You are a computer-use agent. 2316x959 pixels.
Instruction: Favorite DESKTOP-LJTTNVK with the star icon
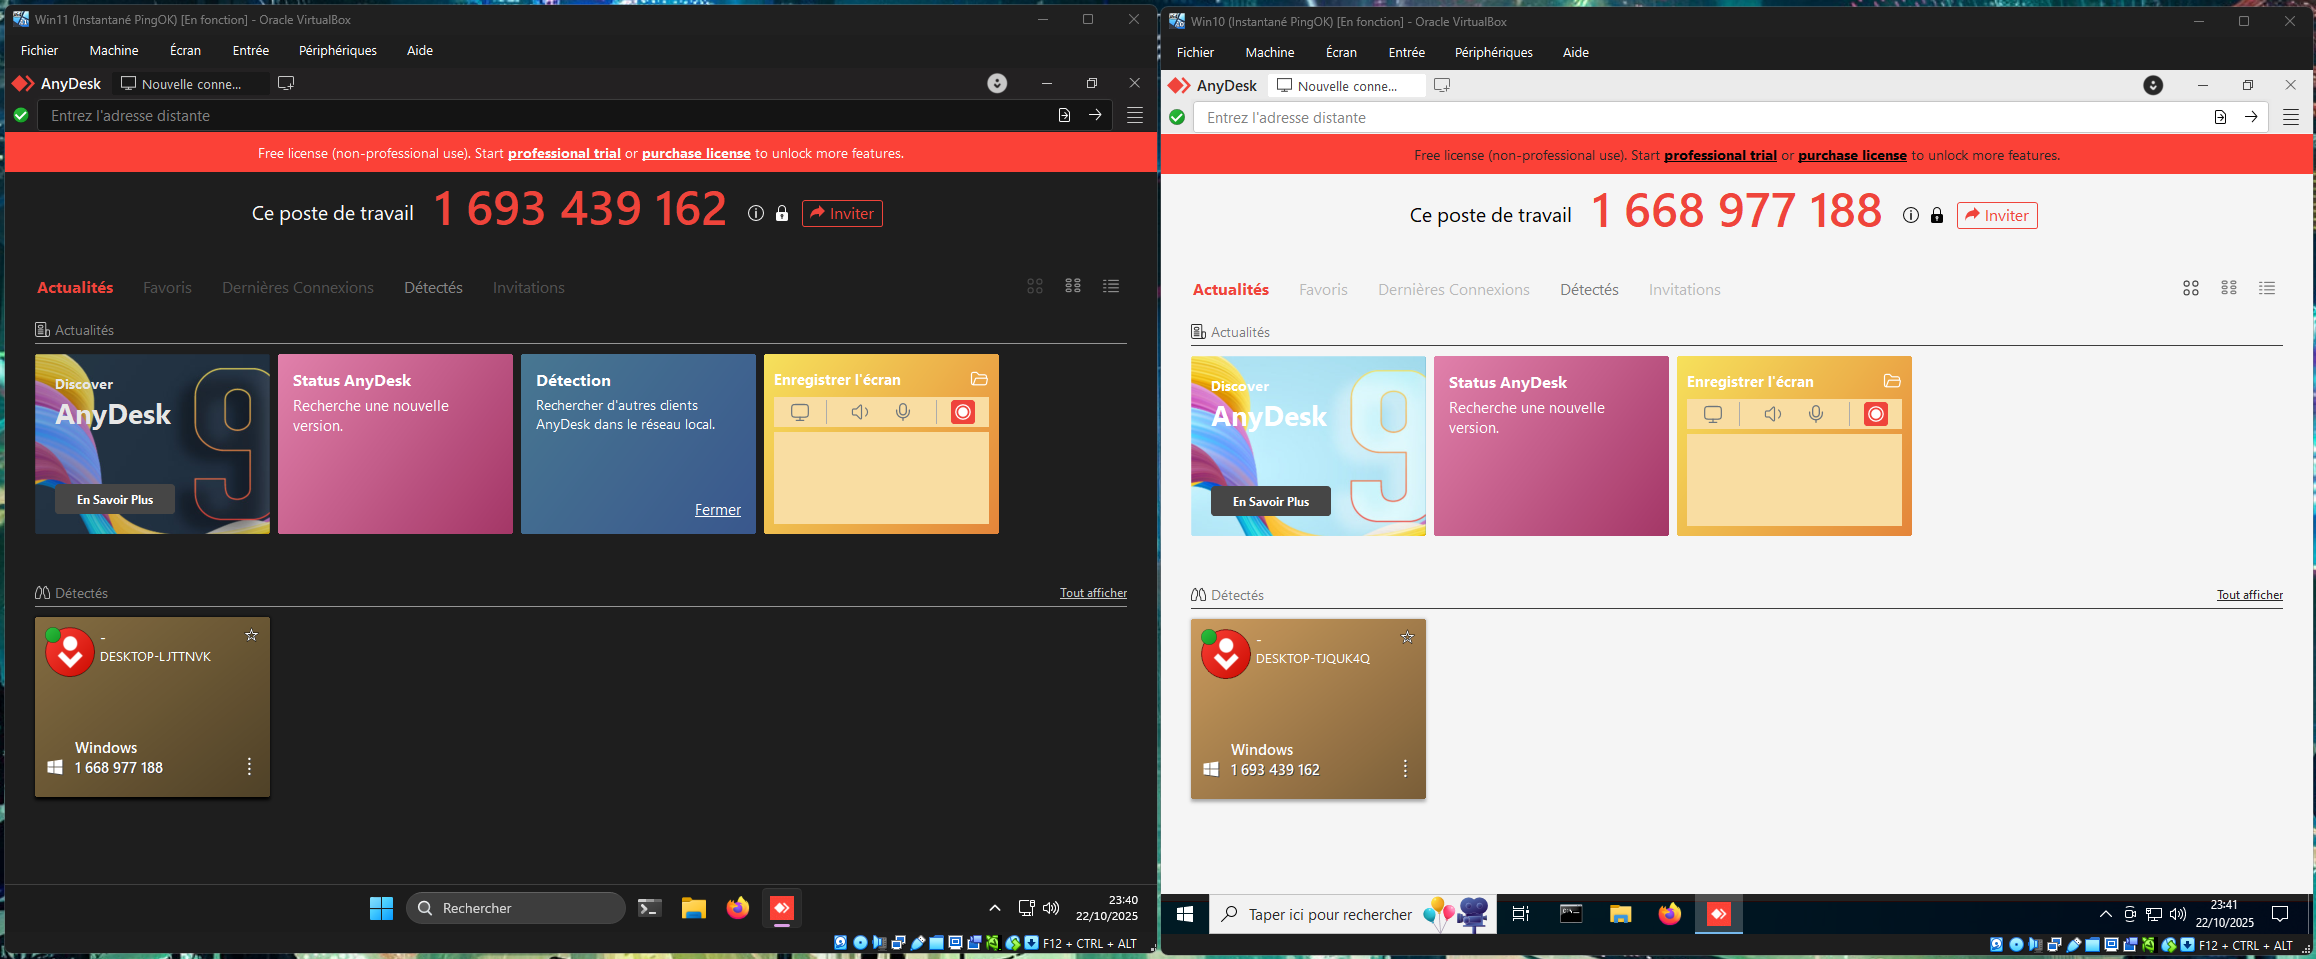[251, 635]
